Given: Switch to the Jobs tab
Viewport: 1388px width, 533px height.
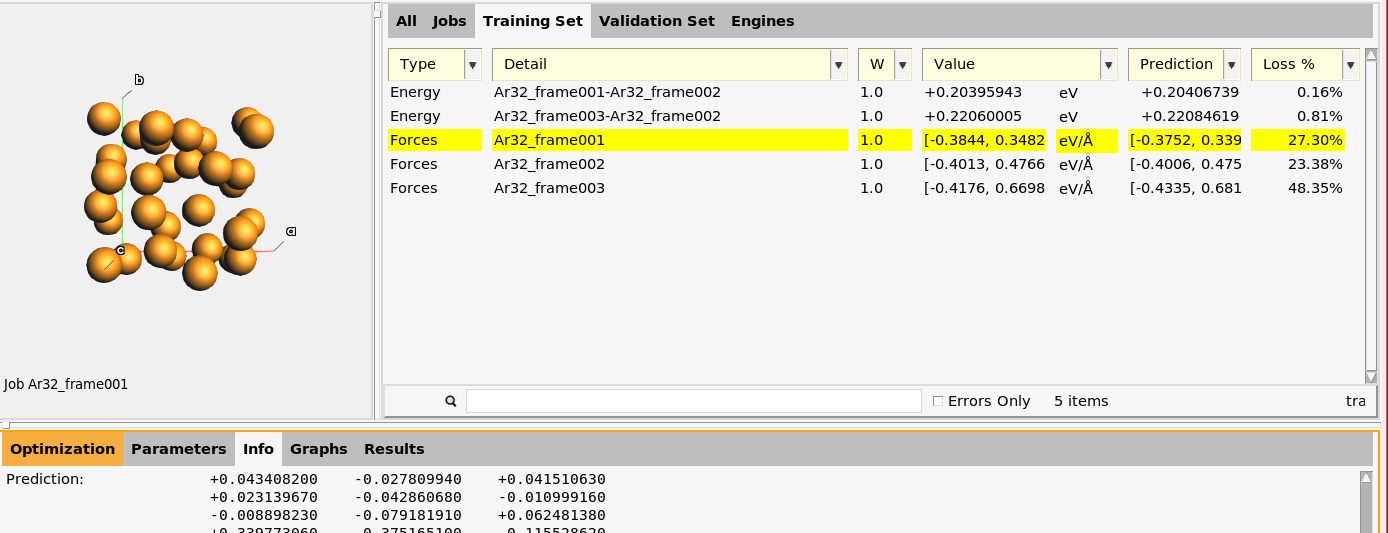Looking at the screenshot, I should 449,21.
